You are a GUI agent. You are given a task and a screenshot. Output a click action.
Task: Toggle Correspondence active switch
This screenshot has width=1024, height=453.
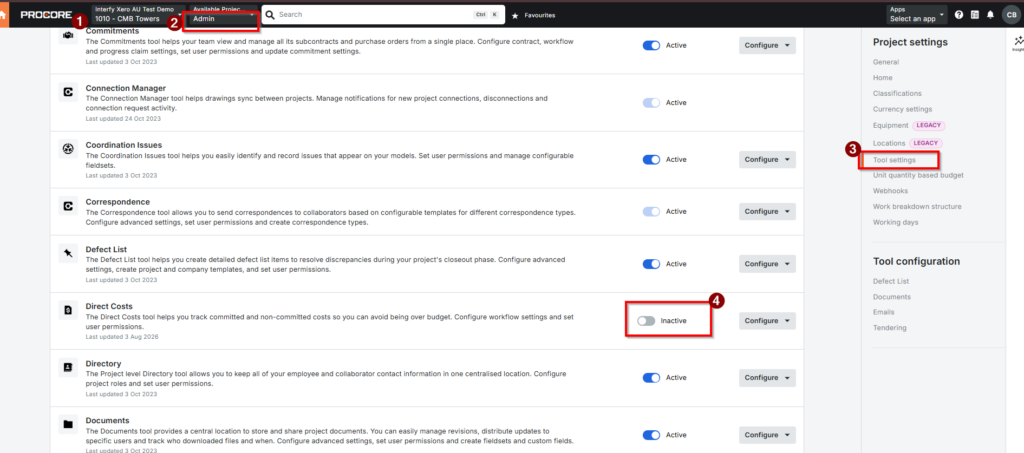click(x=651, y=211)
